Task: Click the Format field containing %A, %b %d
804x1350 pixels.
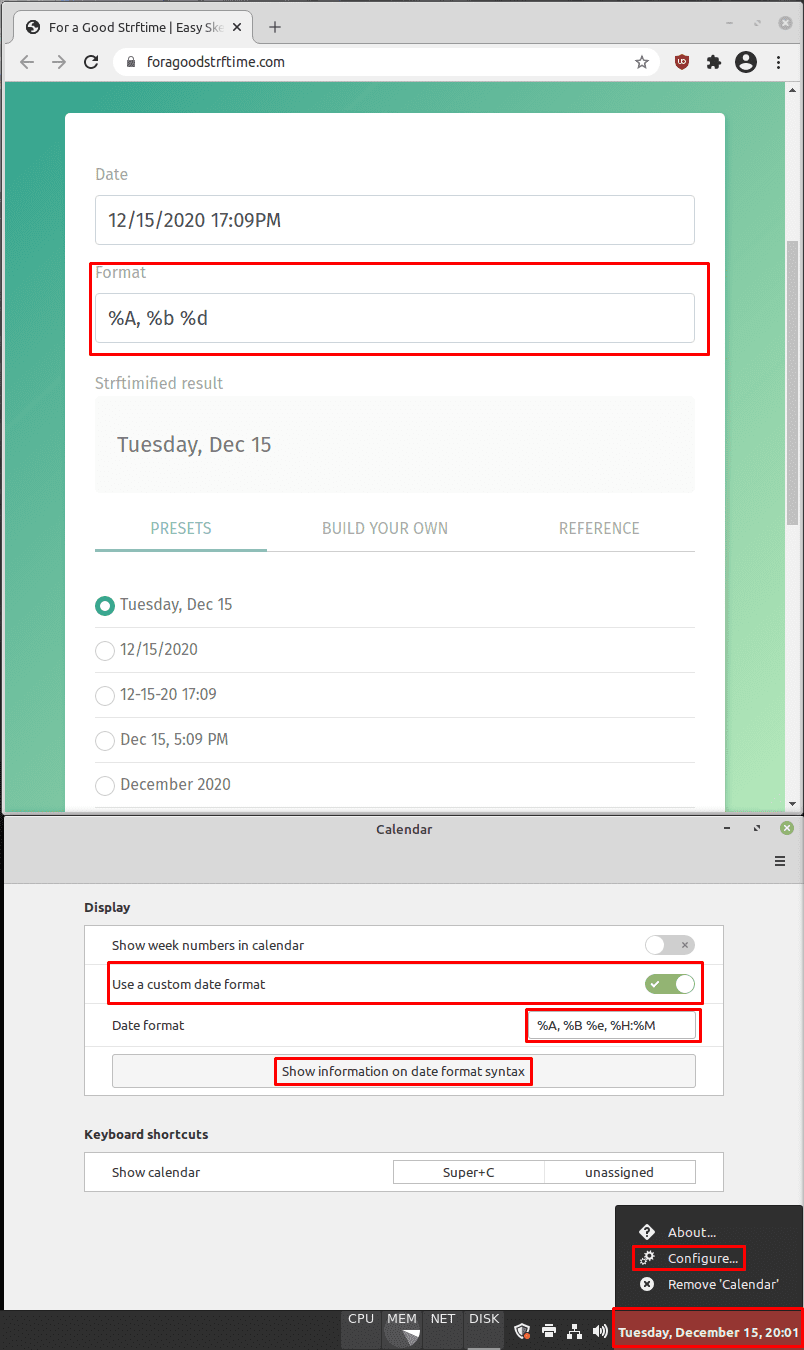Action: pyautogui.click(x=395, y=318)
